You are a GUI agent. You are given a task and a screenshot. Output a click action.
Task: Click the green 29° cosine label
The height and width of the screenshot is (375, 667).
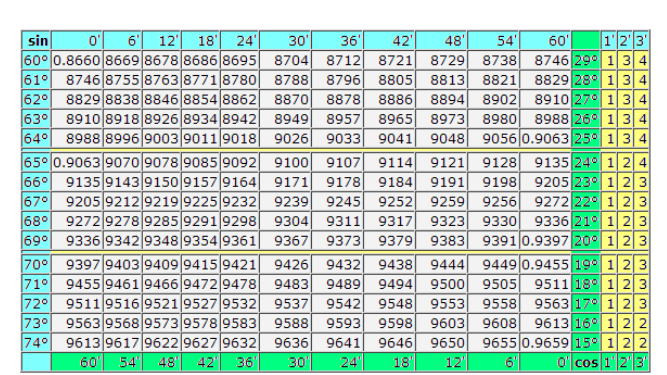click(x=586, y=60)
